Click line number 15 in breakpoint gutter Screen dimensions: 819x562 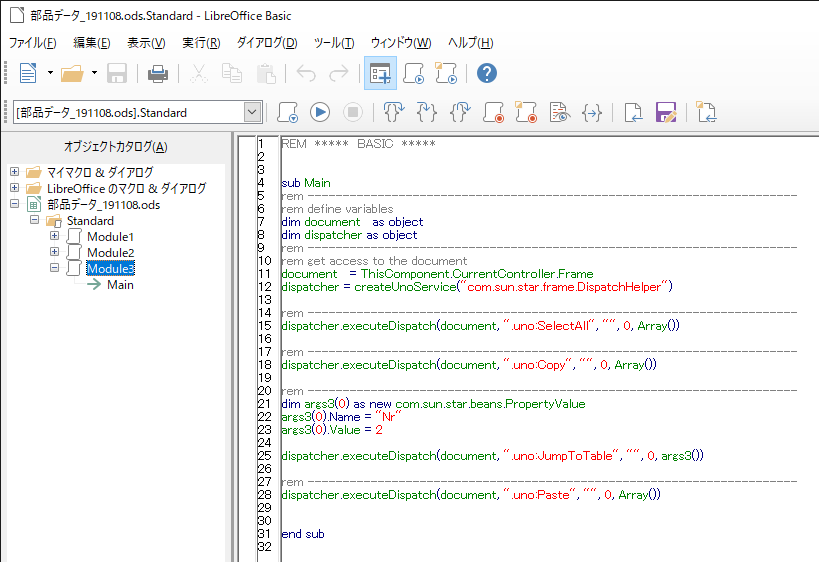(x=265, y=325)
